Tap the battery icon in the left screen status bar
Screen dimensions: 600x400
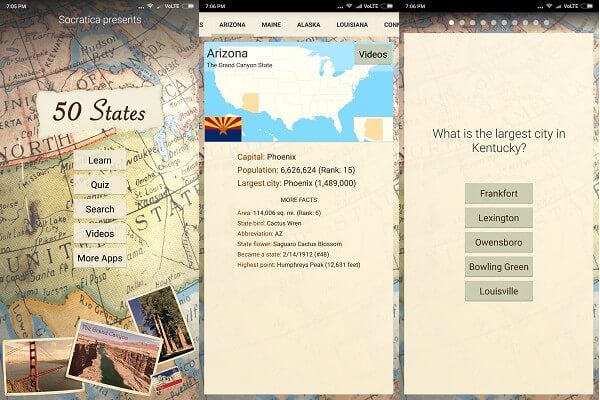[188, 6]
